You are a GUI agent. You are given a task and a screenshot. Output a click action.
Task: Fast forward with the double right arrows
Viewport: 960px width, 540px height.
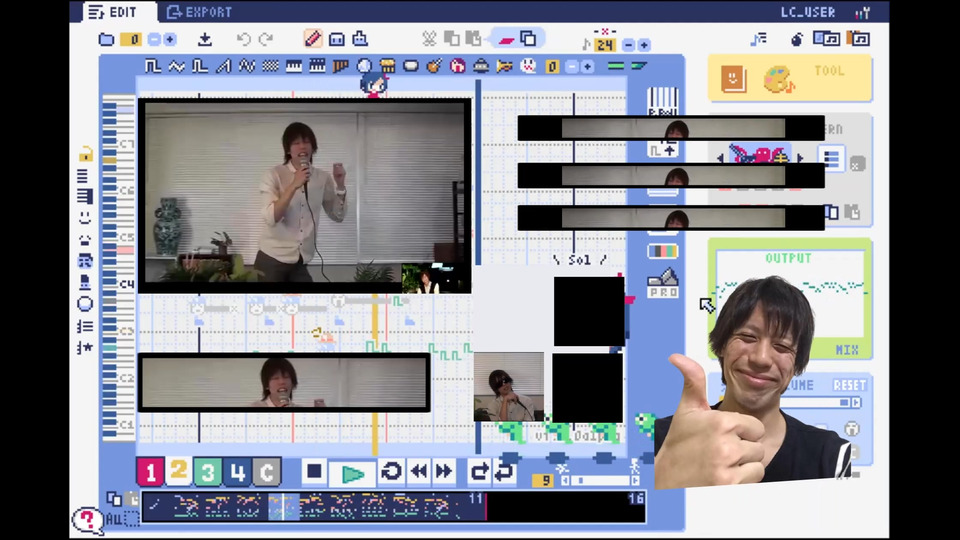(444, 471)
